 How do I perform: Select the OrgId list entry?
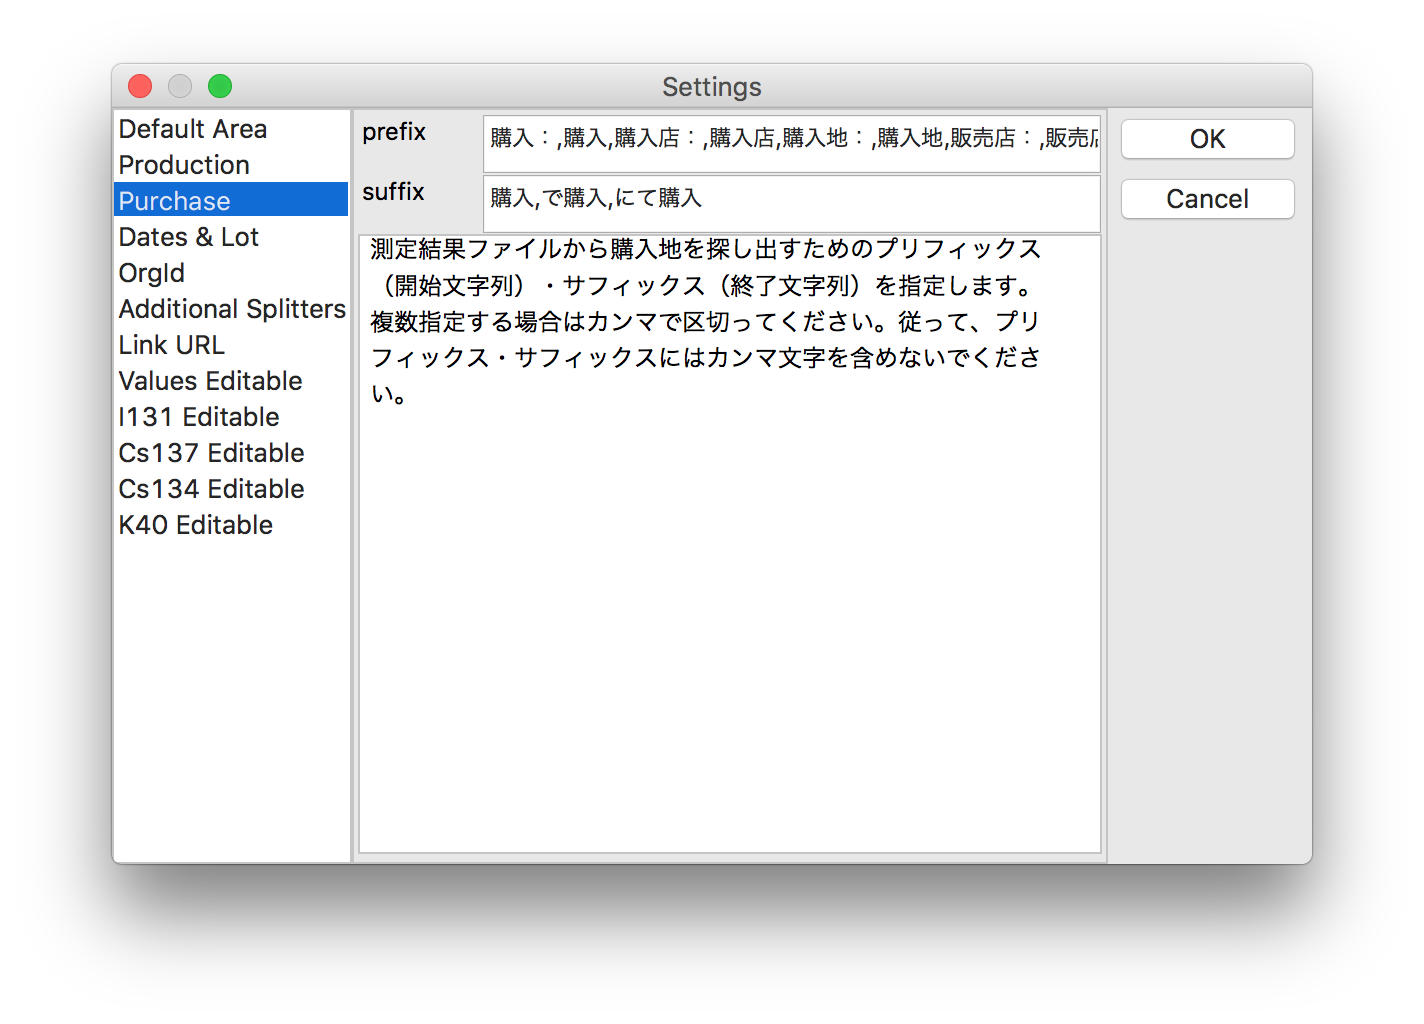click(231, 273)
